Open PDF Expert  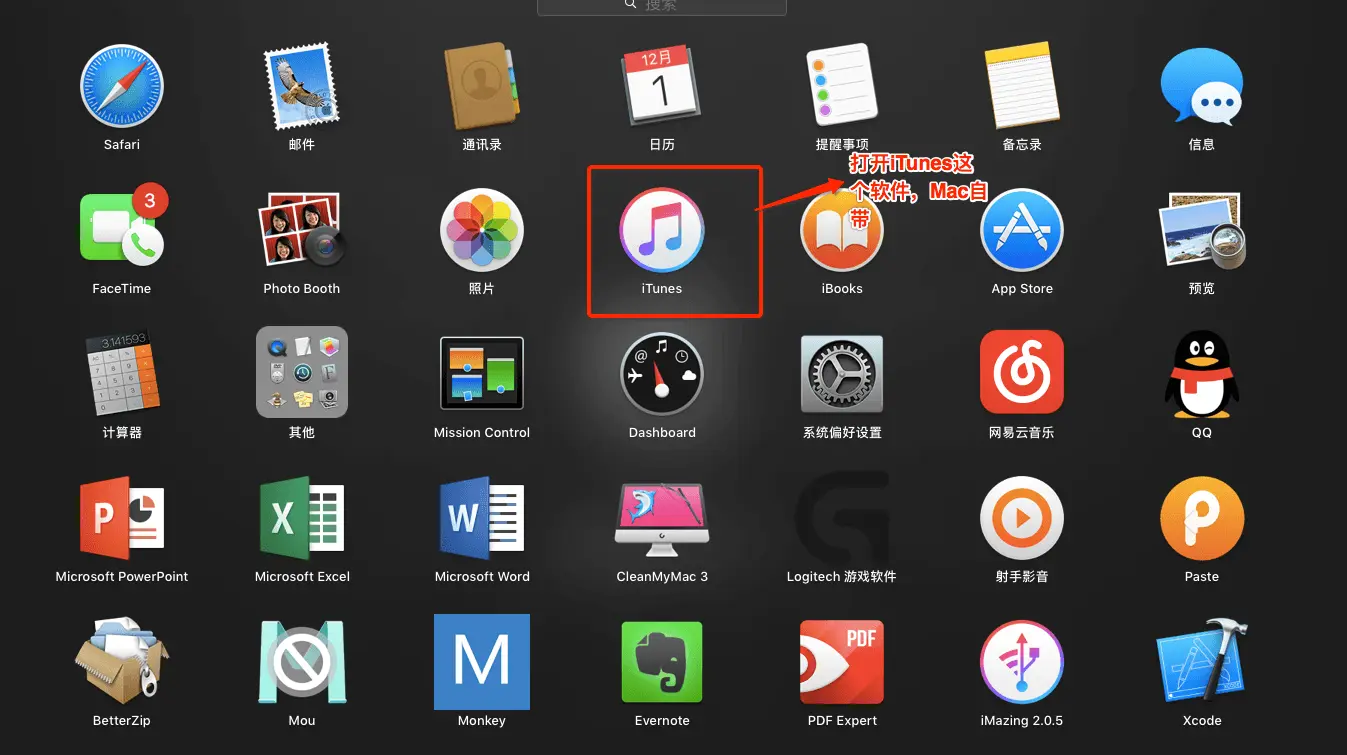842,662
